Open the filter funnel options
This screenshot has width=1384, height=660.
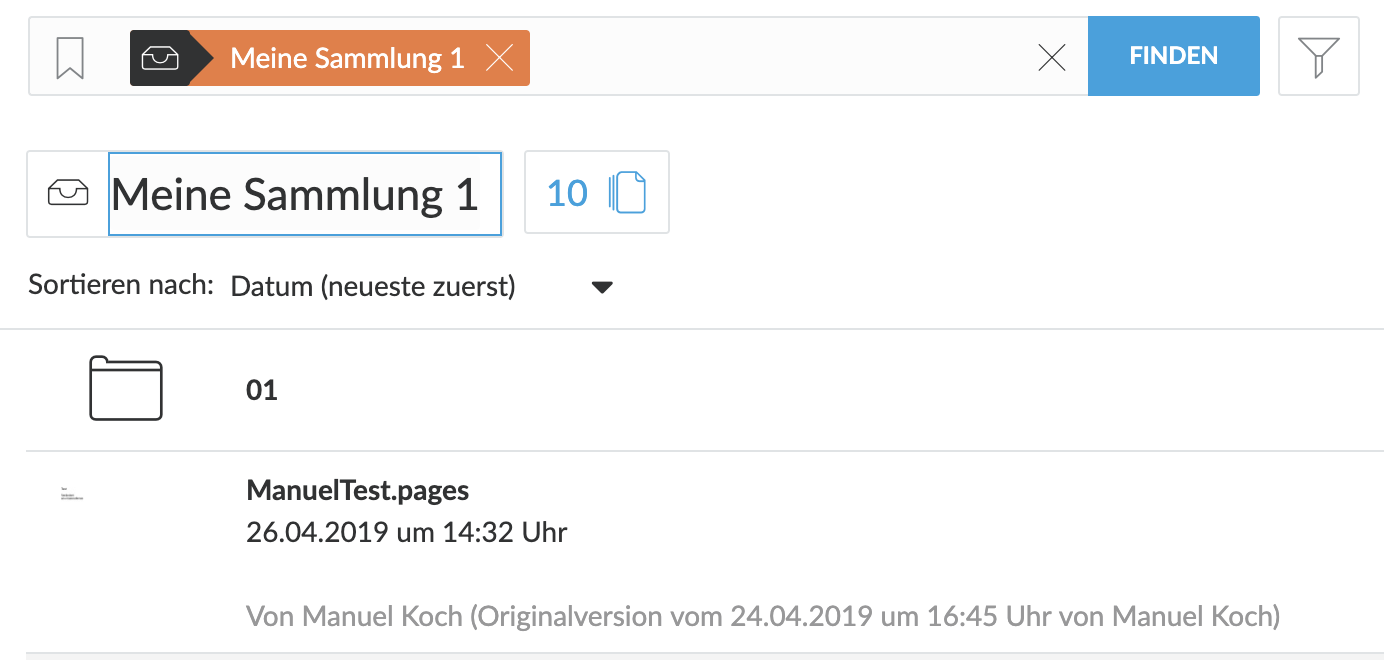pyautogui.click(x=1319, y=56)
